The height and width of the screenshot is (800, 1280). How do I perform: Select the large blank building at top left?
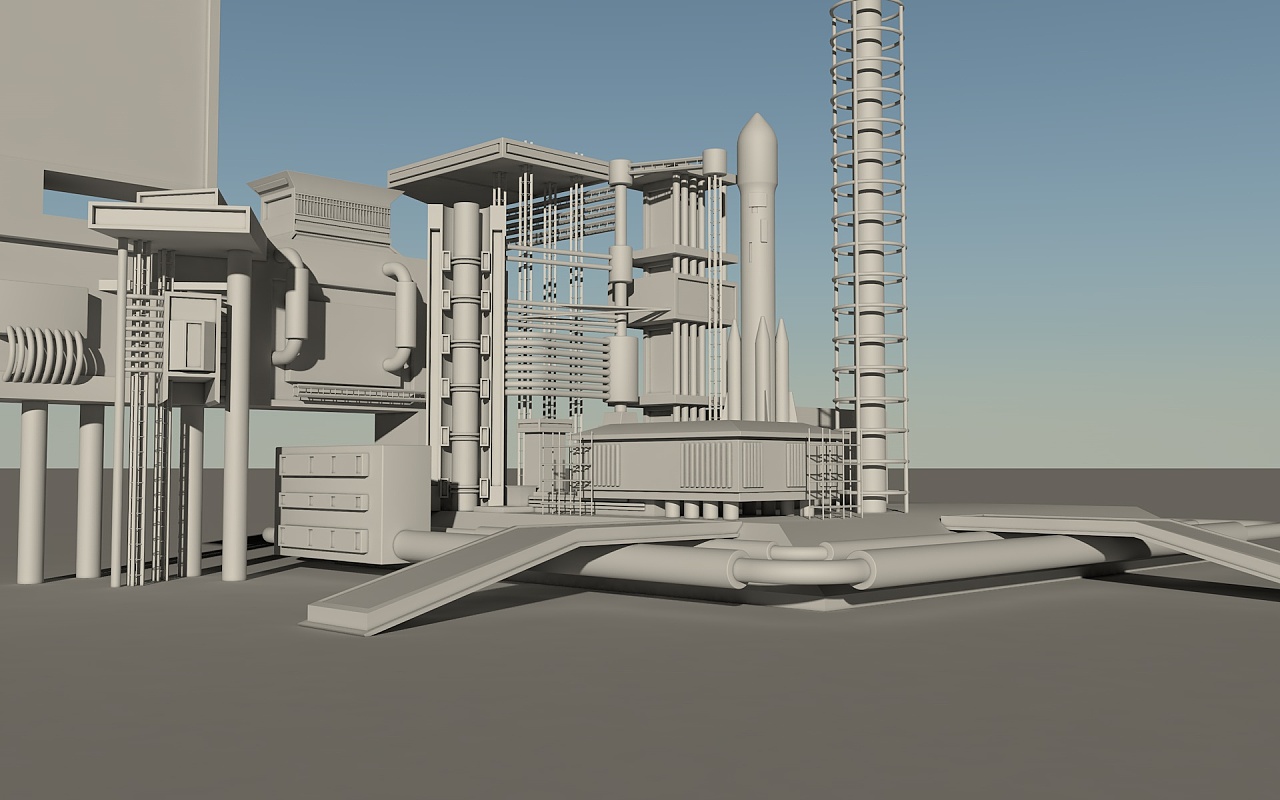pyautogui.click(x=108, y=96)
